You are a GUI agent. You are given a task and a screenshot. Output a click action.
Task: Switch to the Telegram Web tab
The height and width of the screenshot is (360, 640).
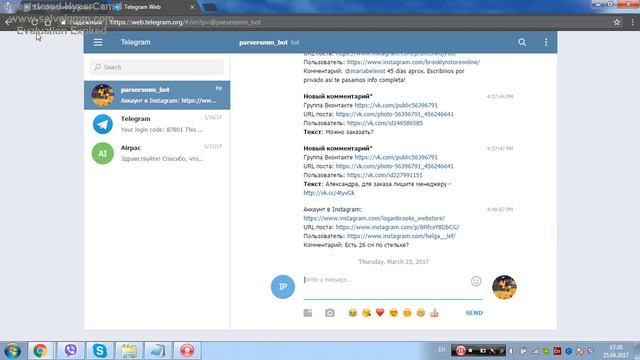click(153, 7)
